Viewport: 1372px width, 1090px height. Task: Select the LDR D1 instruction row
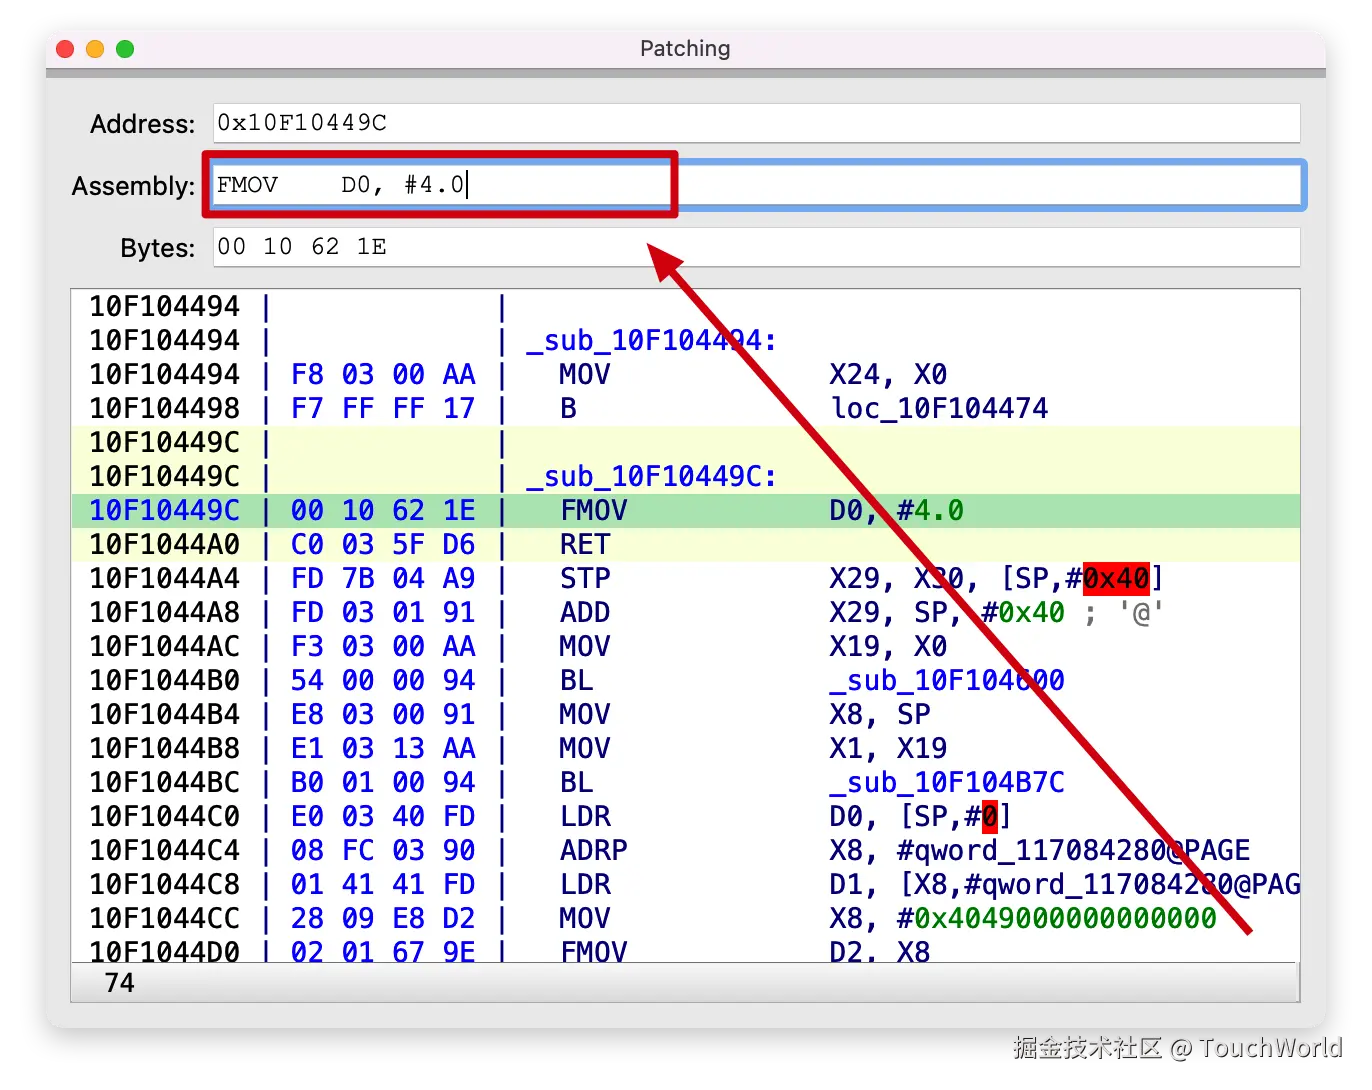click(685, 884)
